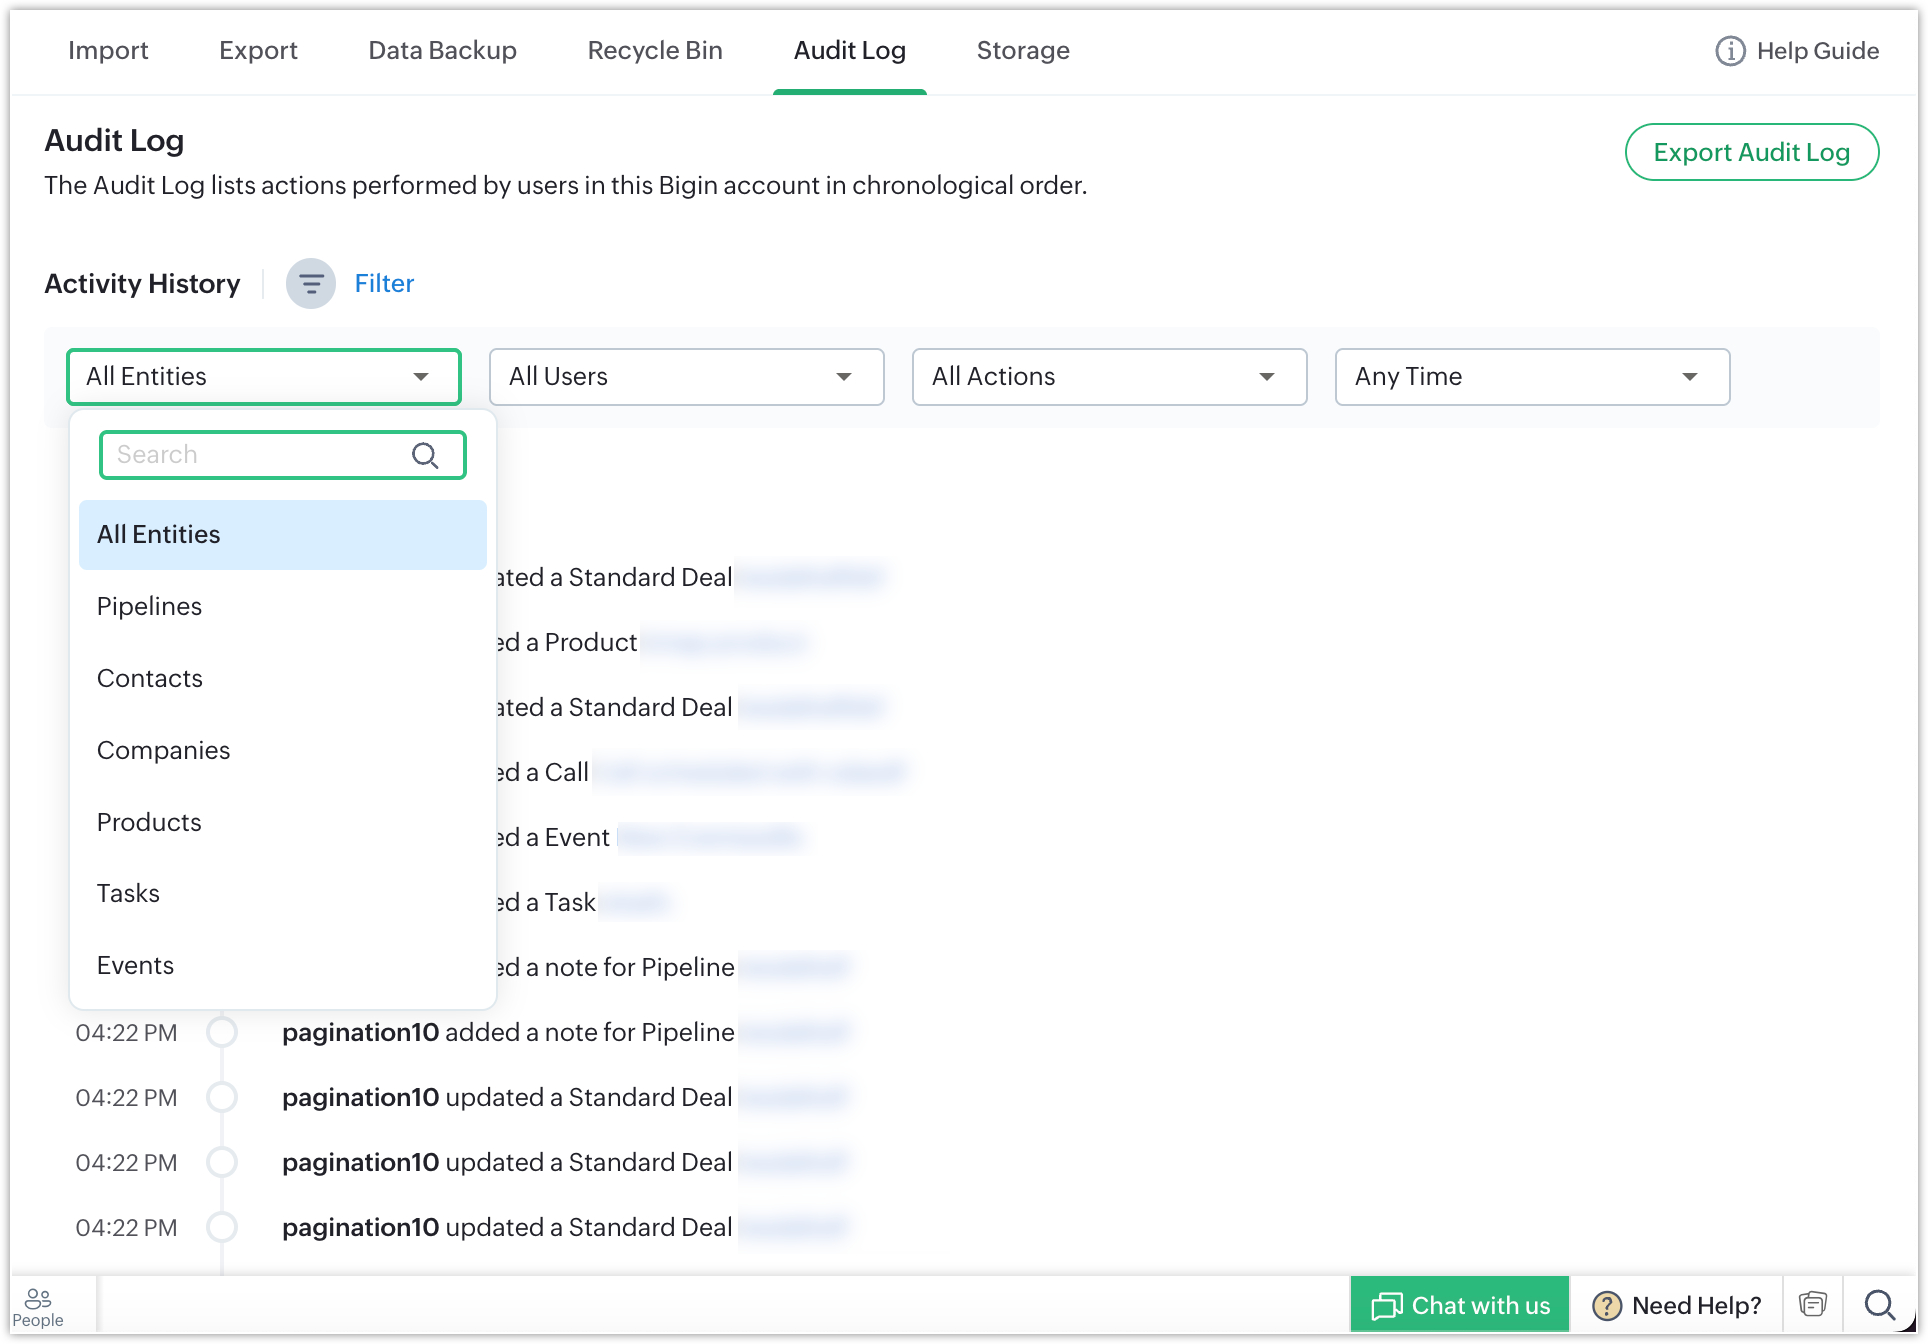Click the filter funnel icon
The image size is (1928, 1344).
311,284
